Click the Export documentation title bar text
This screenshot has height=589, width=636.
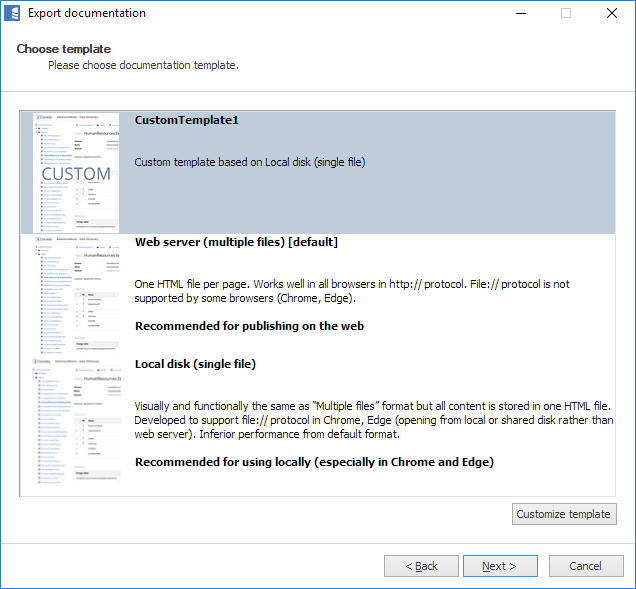pos(86,14)
